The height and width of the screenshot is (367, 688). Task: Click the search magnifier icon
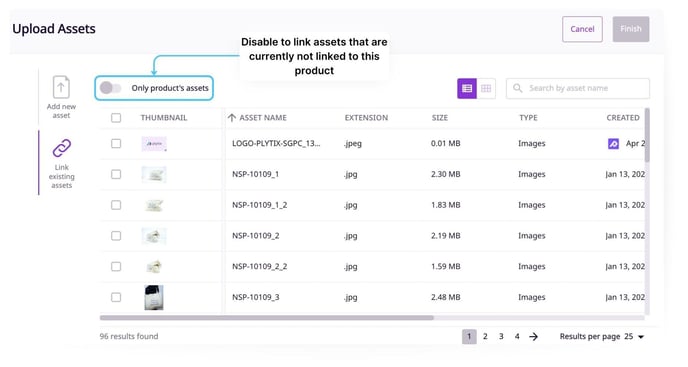[518, 88]
